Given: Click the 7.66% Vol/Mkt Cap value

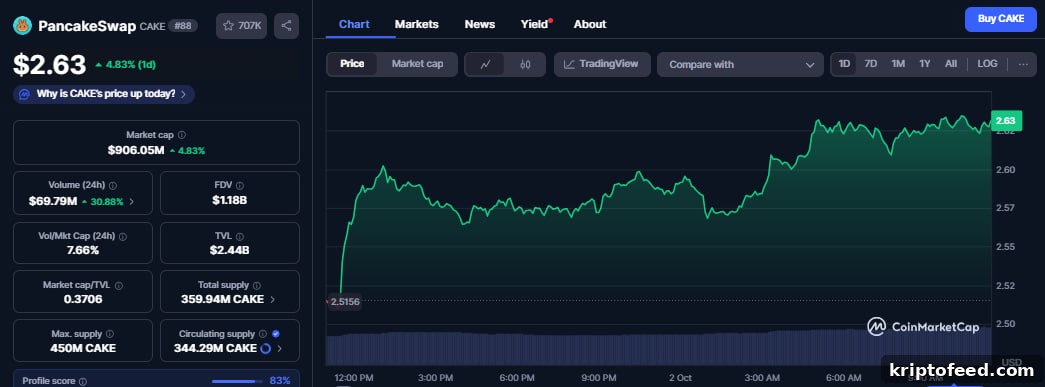Looking at the screenshot, I should tap(83, 250).
